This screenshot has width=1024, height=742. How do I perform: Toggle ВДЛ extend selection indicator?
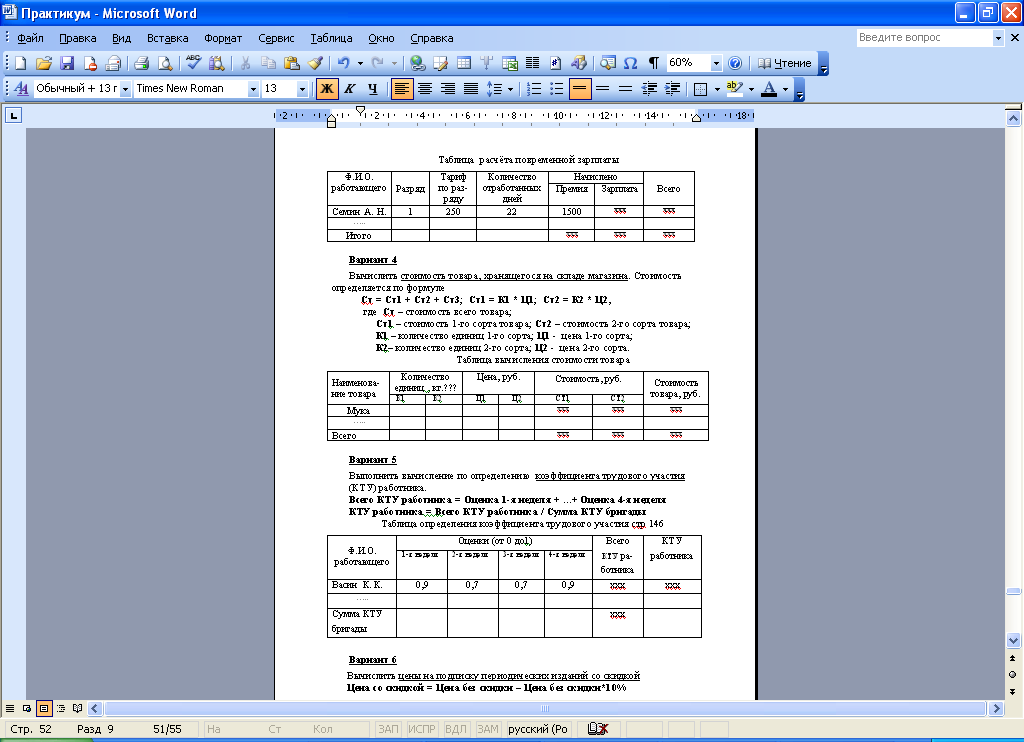point(456,729)
